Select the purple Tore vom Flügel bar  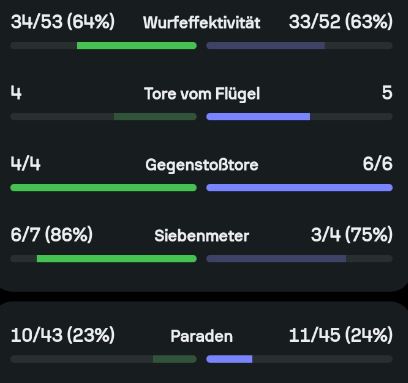(258, 117)
